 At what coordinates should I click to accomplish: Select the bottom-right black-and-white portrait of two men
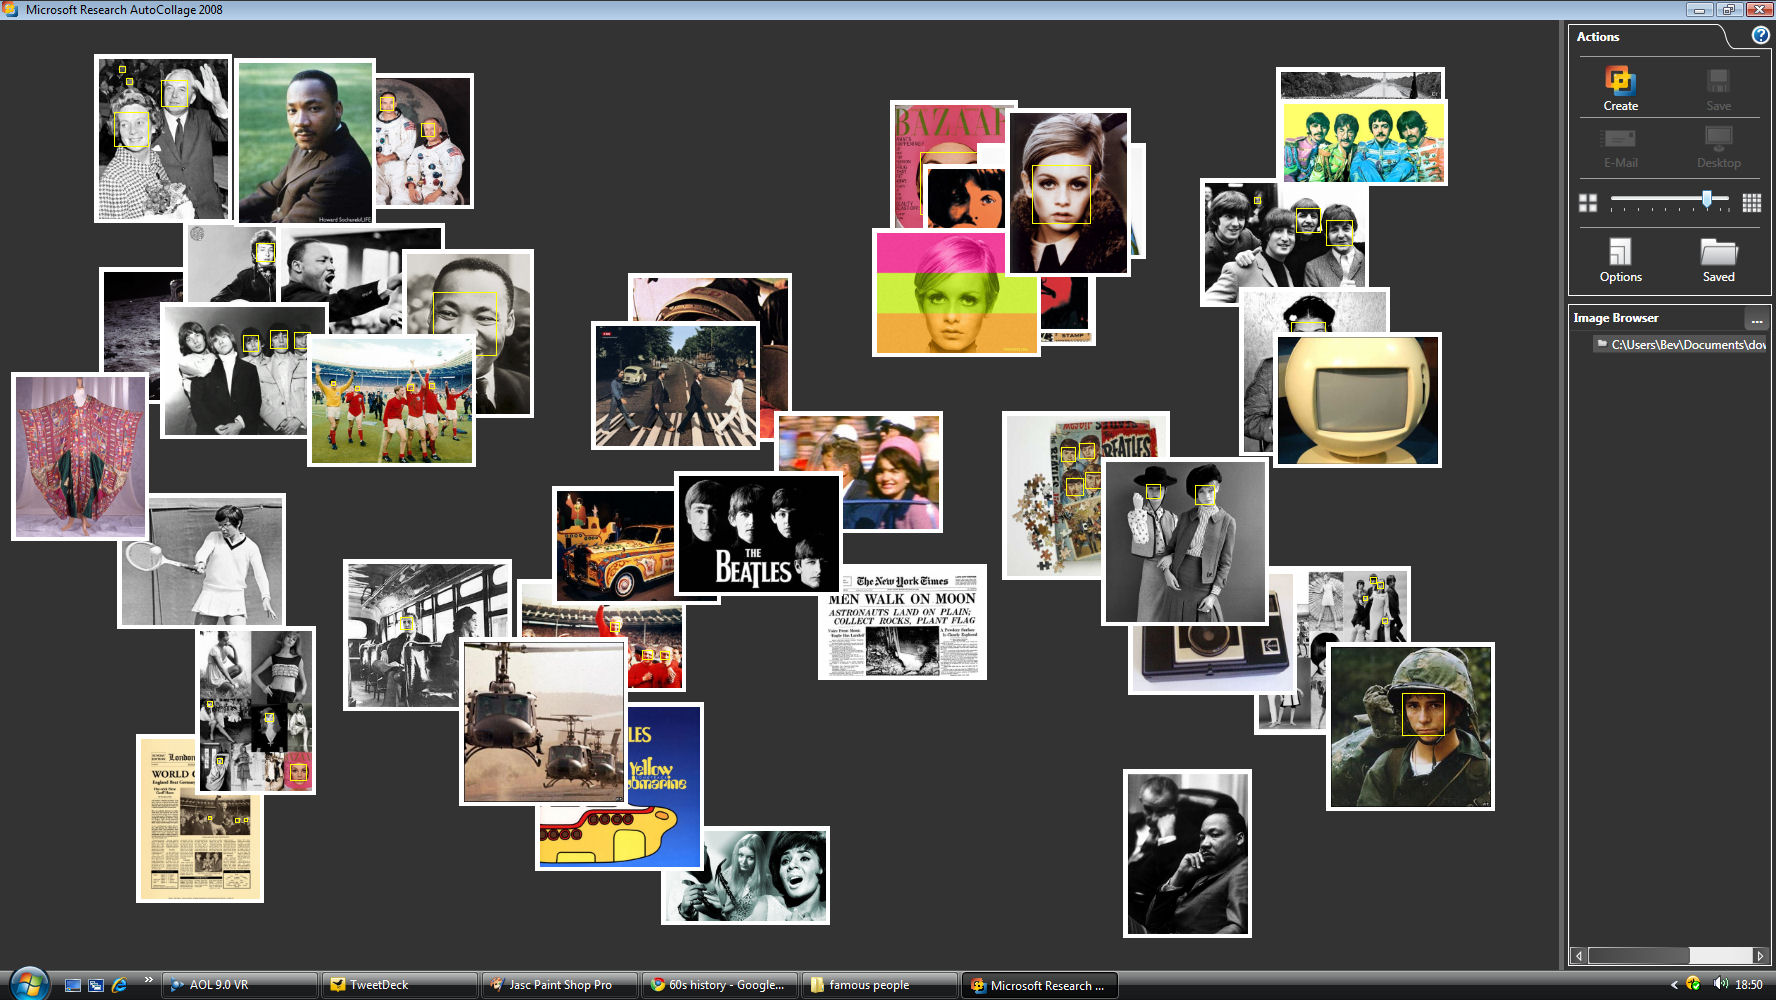click(x=1187, y=853)
